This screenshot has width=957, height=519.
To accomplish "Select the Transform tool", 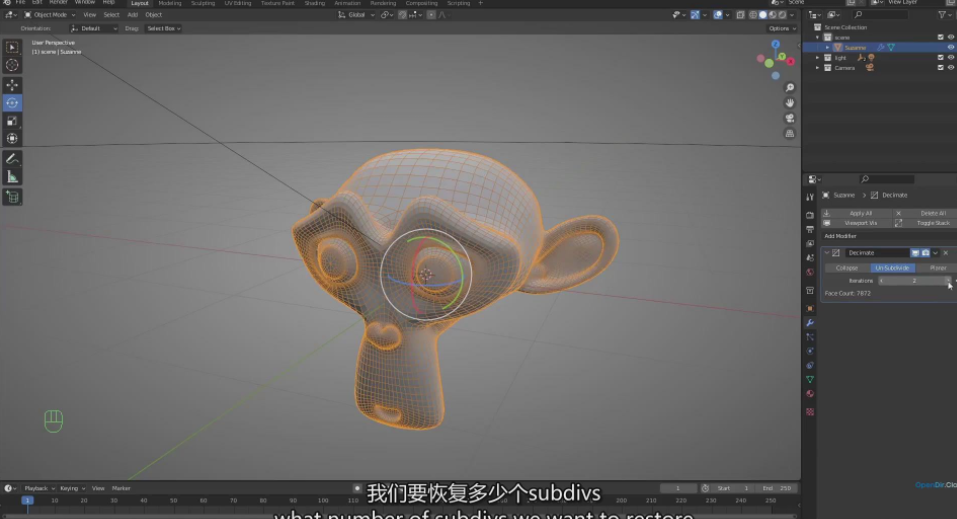I will coord(12,138).
